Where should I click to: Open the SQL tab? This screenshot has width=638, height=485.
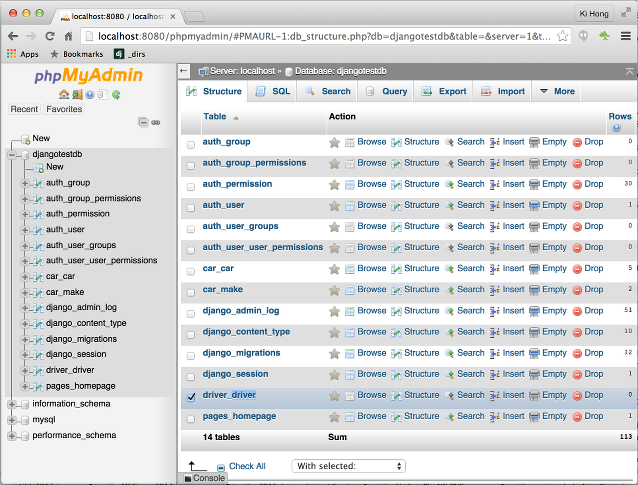click(x=272, y=92)
